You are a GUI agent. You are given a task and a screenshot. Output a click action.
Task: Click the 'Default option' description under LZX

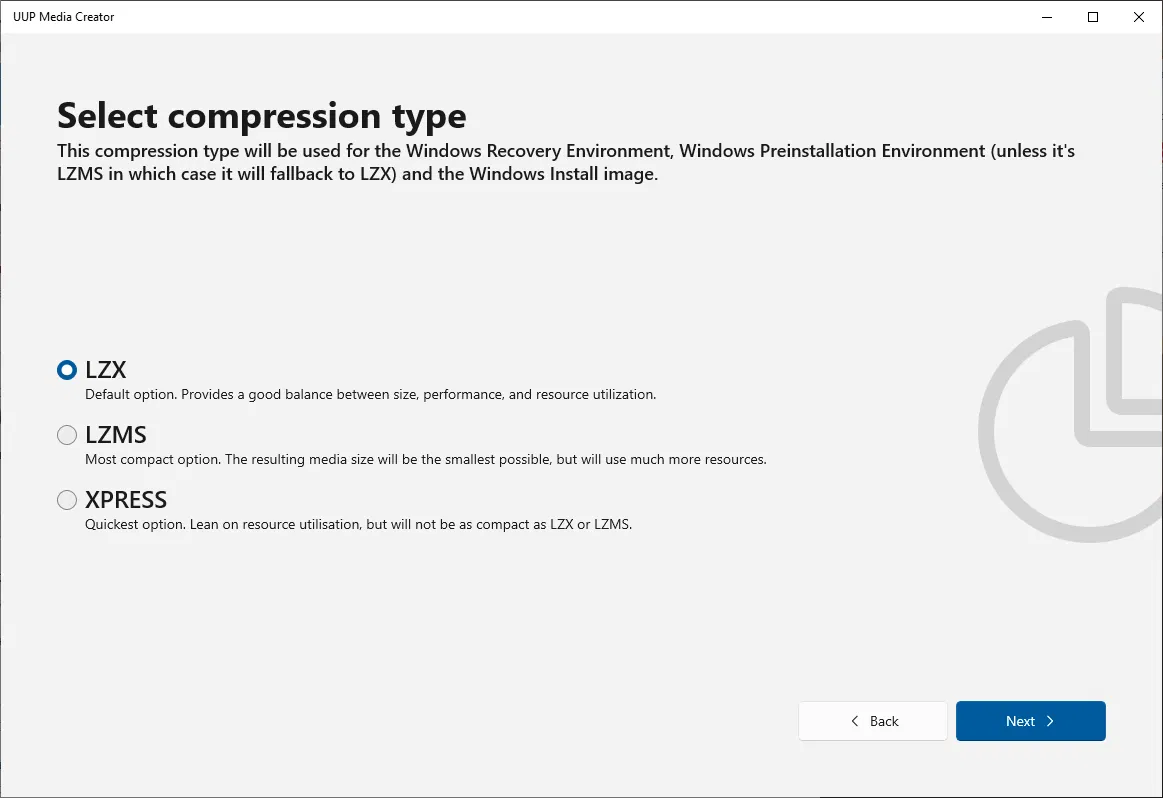[x=370, y=395]
